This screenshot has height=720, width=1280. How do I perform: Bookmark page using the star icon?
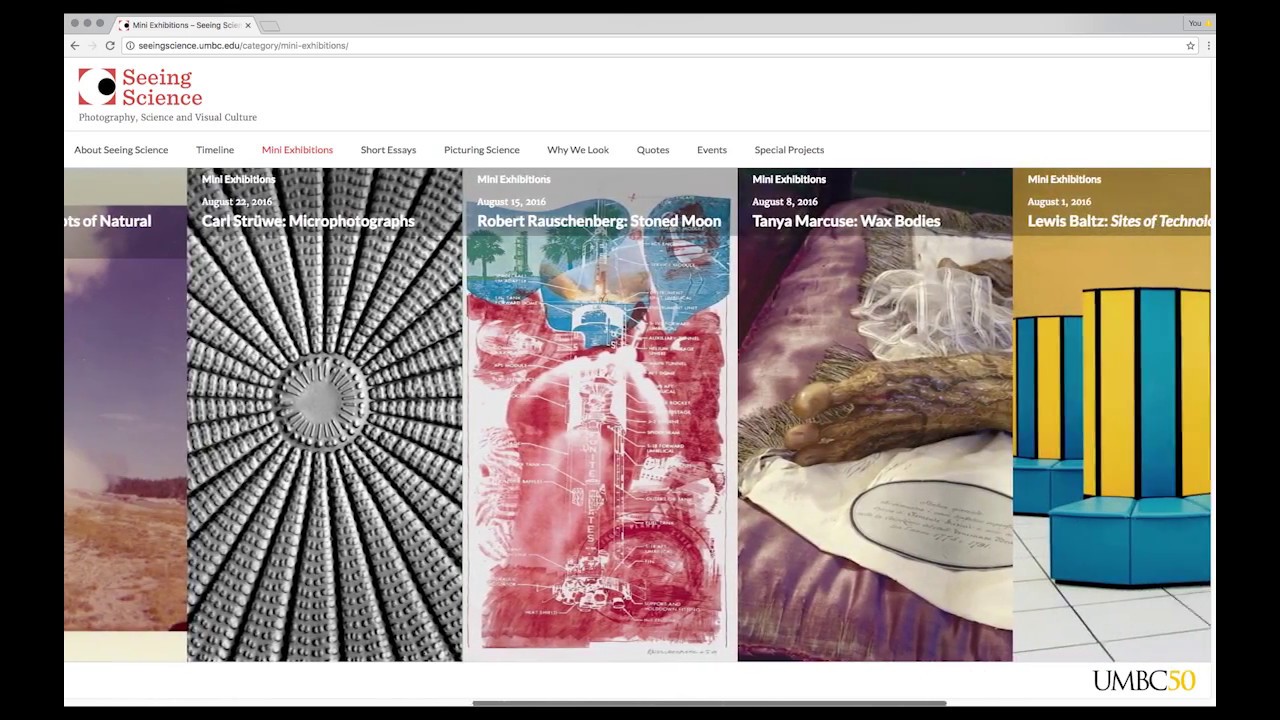(x=1190, y=45)
